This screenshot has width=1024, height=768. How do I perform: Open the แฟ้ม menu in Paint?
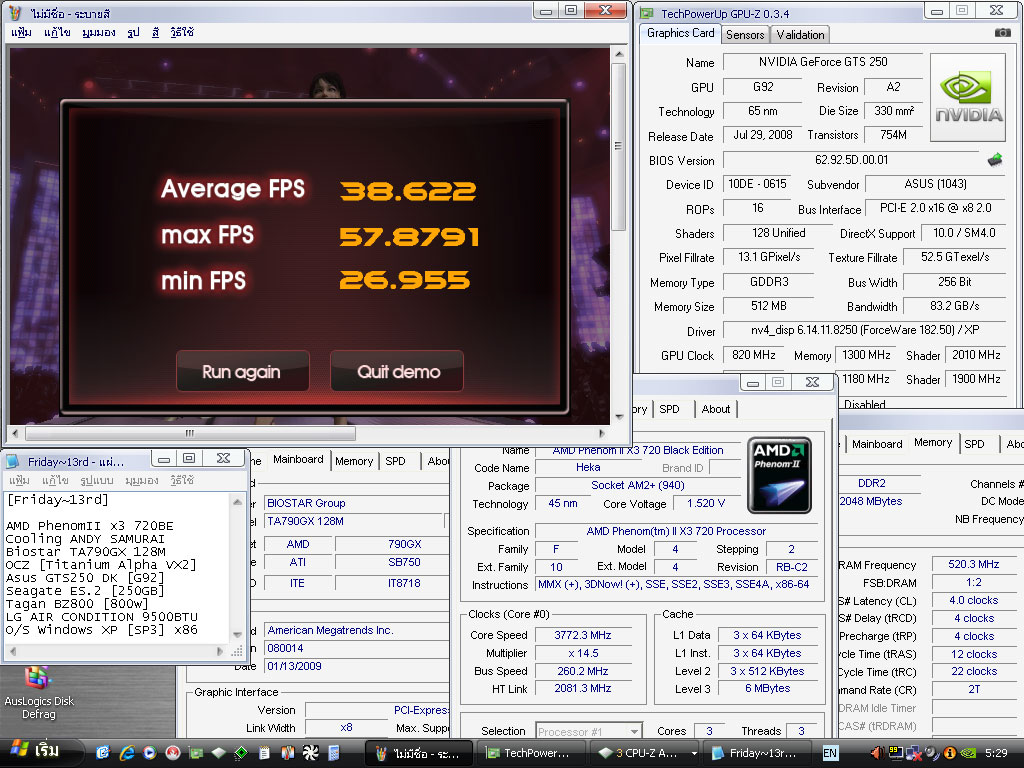coord(21,32)
